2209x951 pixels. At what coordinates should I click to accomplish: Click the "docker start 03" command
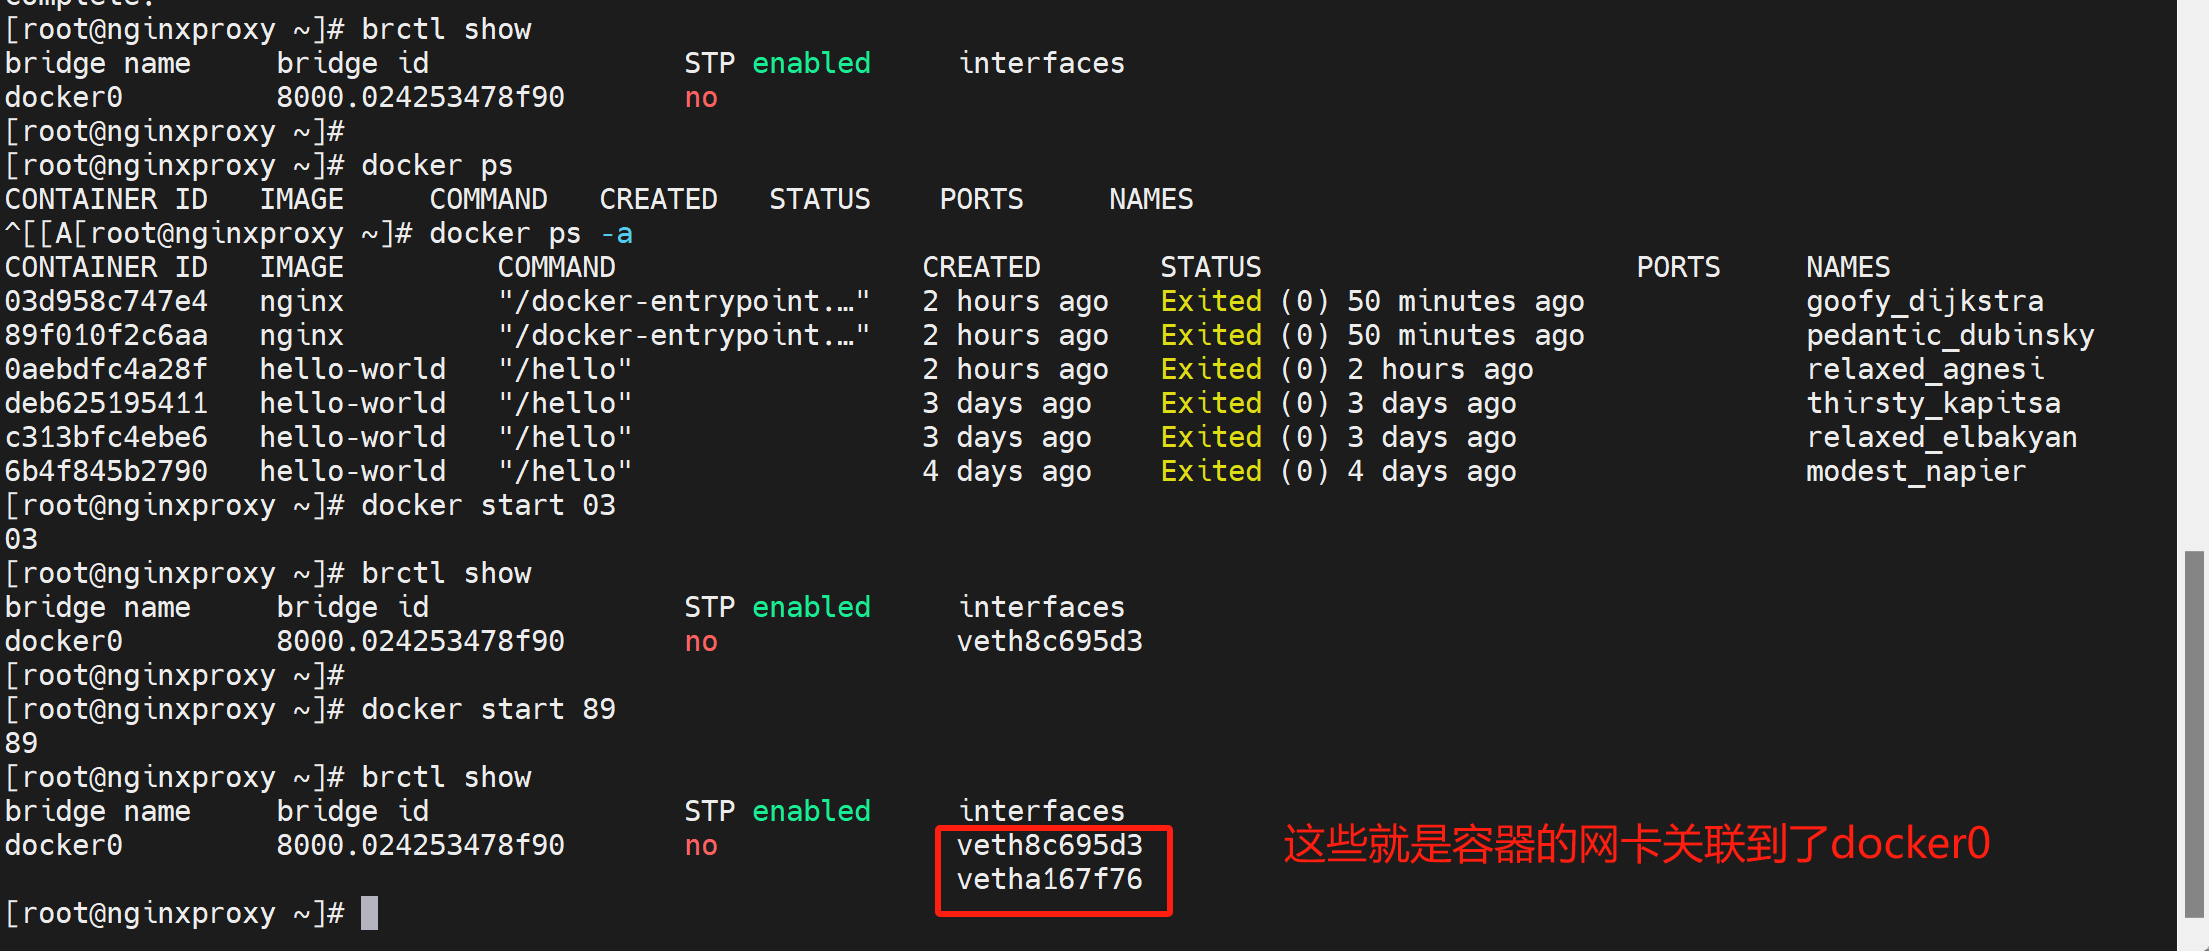pyautogui.click(x=488, y=505)
